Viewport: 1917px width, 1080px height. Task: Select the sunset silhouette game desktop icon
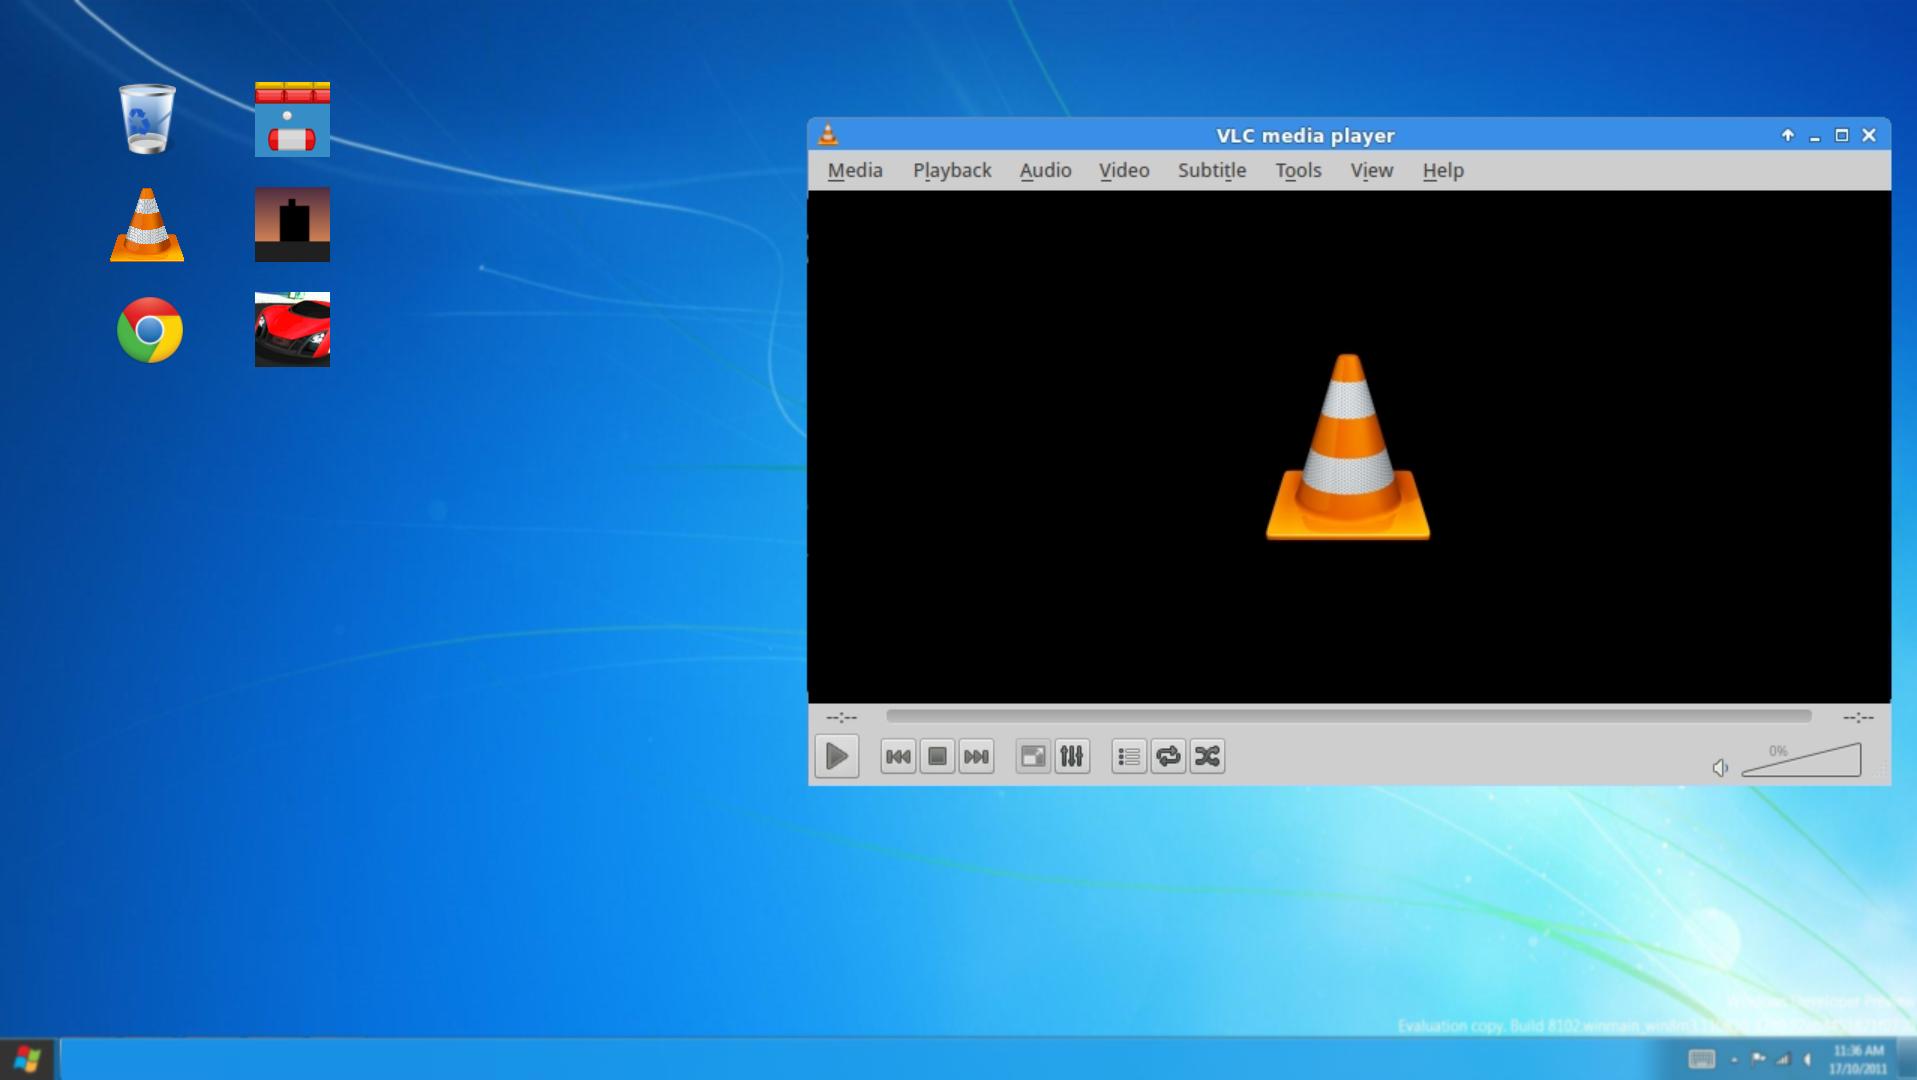coord(292,224)
